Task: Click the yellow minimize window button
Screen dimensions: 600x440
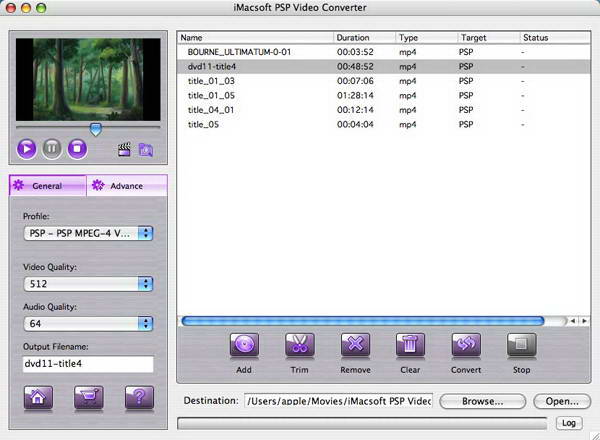Action: (x=26, y=8)
